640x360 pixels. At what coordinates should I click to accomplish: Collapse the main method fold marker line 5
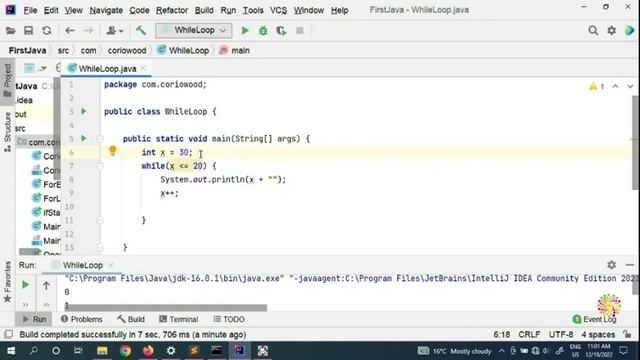coord(100,139)
